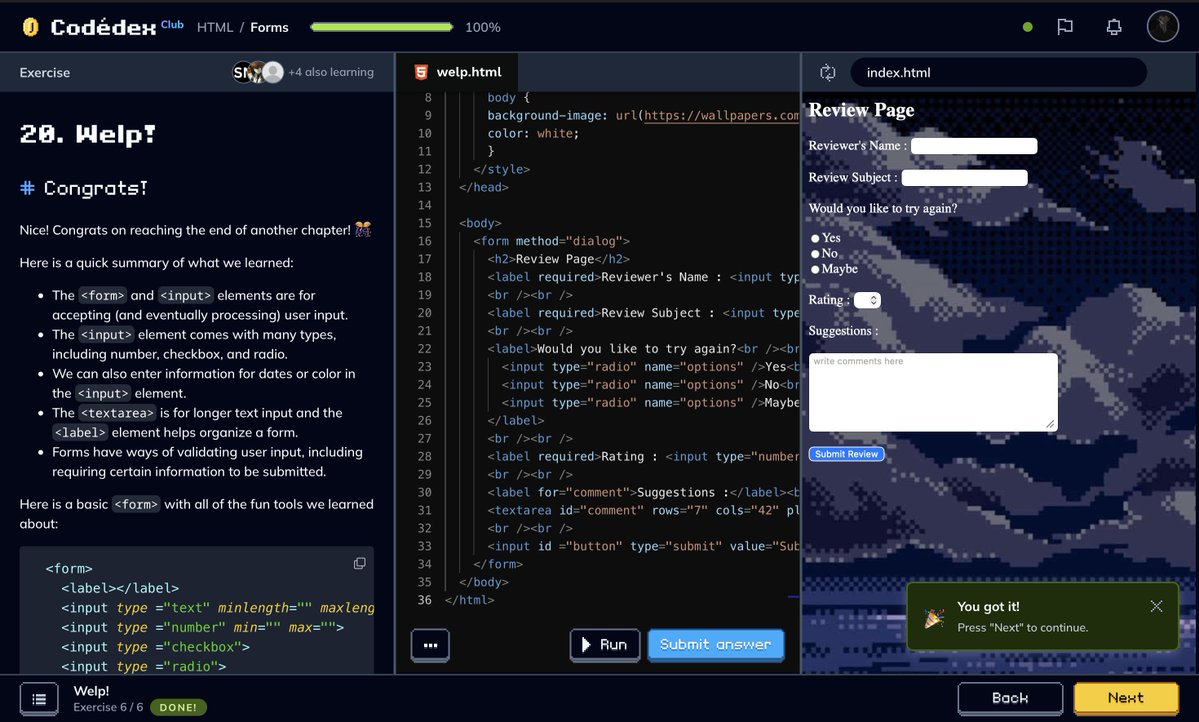The image size is (1199, 722).
Task: Open the flag report icon
Action: [x=1064, y=27]
